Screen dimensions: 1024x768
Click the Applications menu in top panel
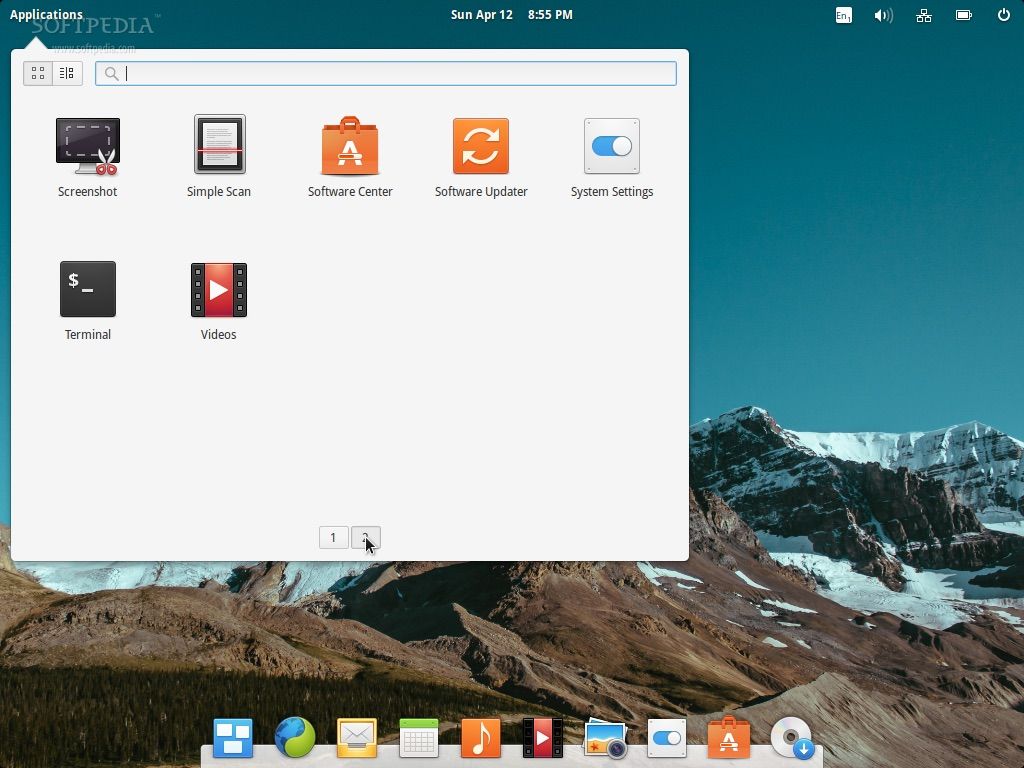click(x=46, y=14)
